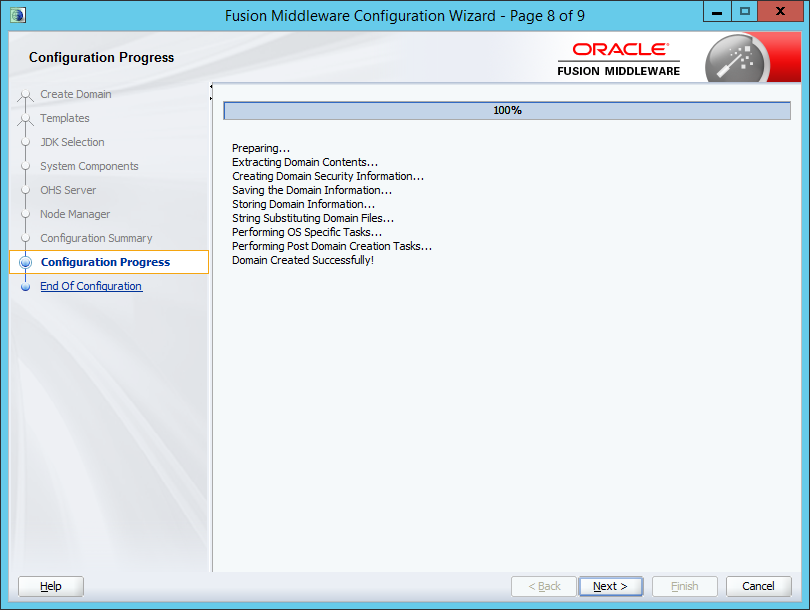Select the OHS Server step
This screenshot has width=810, height=611.
coord(68,190)
